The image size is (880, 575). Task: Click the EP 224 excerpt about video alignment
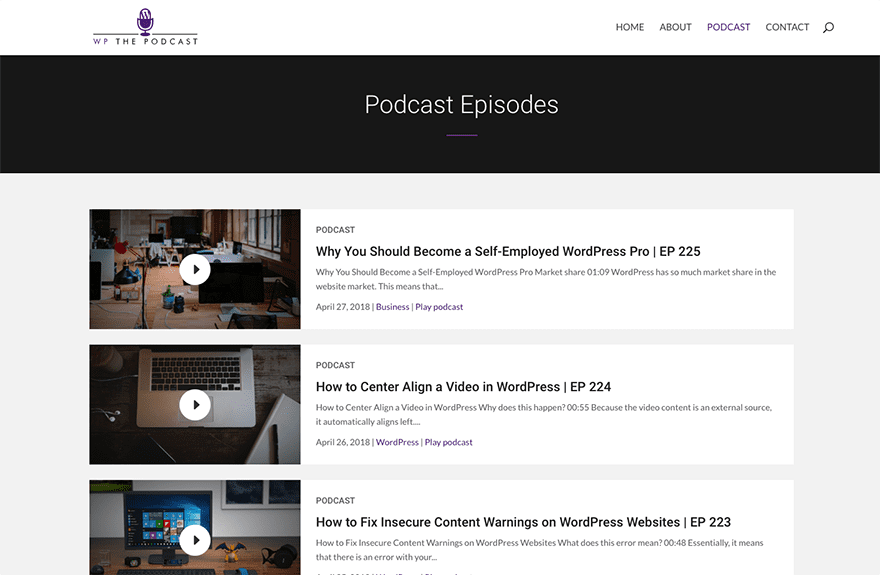tap(544, 415)
